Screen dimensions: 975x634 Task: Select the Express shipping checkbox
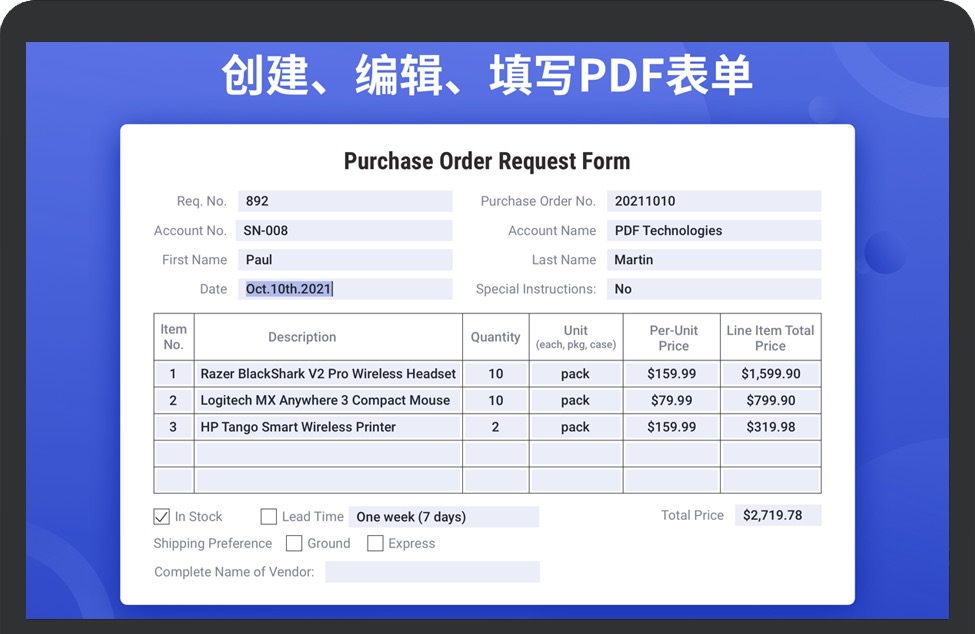375,544
